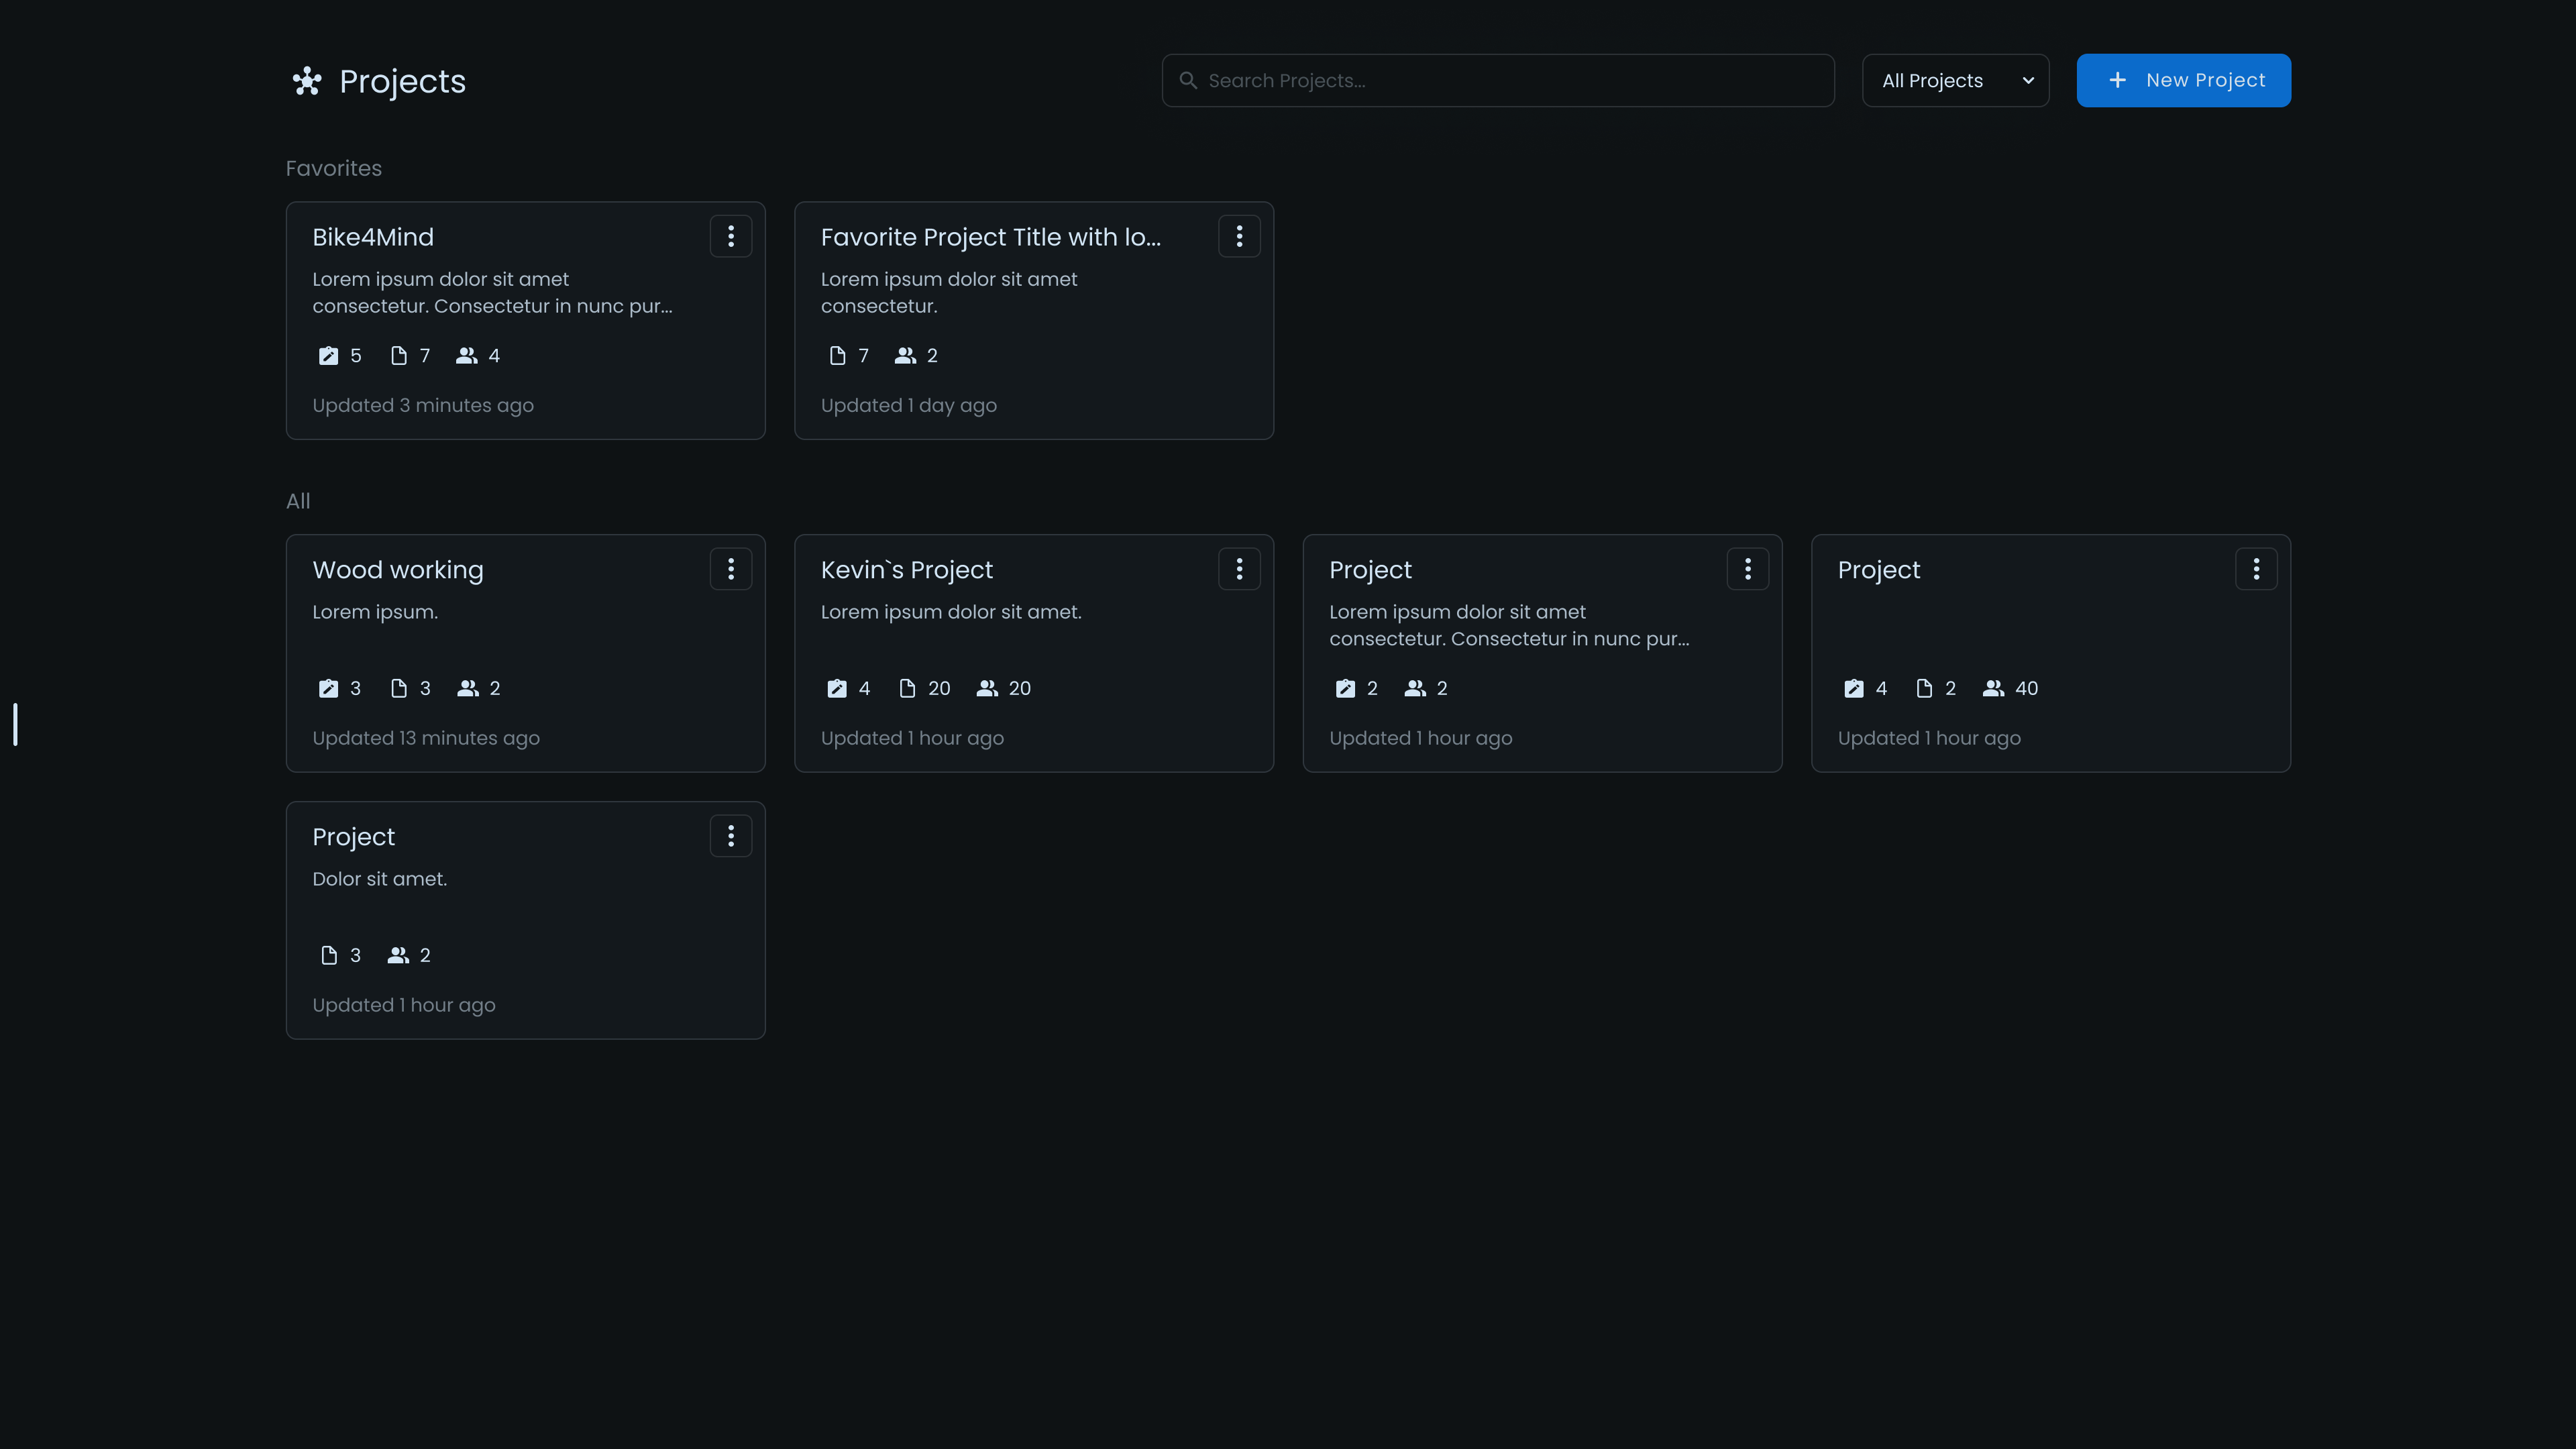Open the options menu on Favorite Project Title card
Viewport: 2576px width, 1449px height.
point(1240,236)
